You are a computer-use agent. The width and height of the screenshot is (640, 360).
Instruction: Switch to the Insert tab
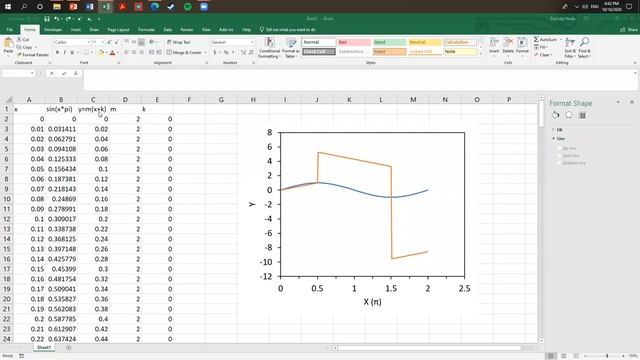pos(76,30)
